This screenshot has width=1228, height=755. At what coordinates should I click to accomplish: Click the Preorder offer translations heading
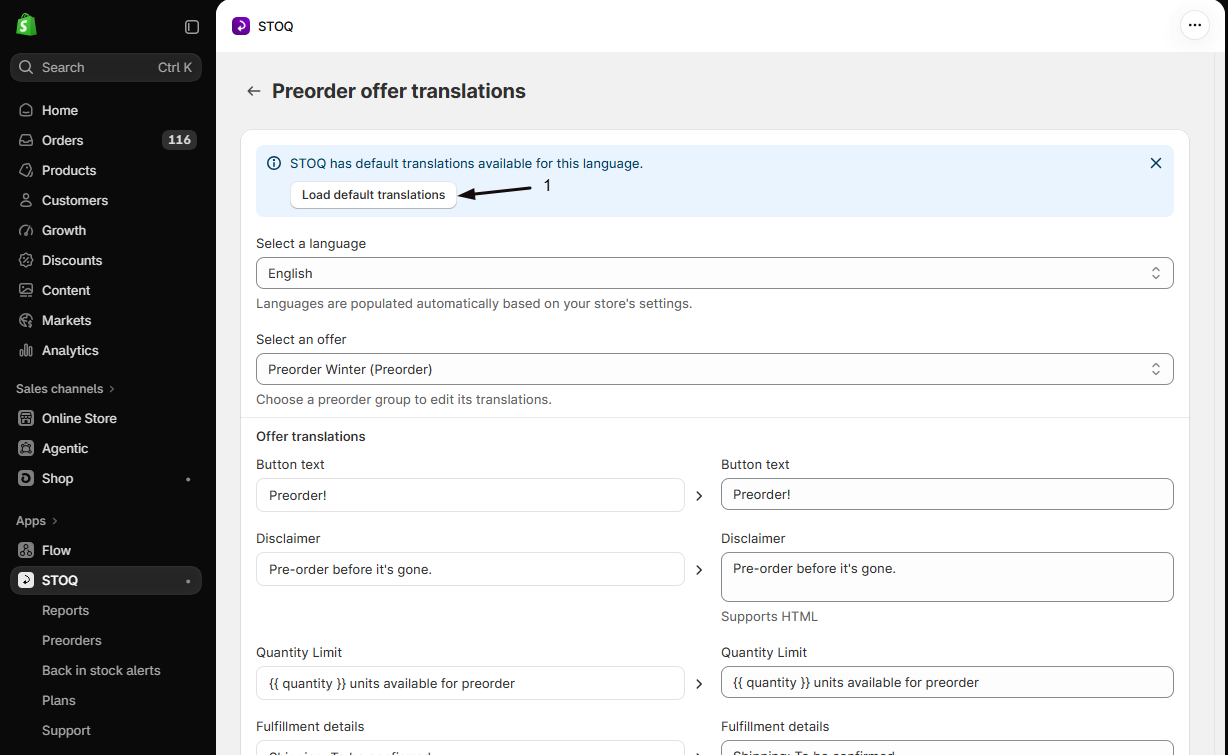tap(399, 91)
